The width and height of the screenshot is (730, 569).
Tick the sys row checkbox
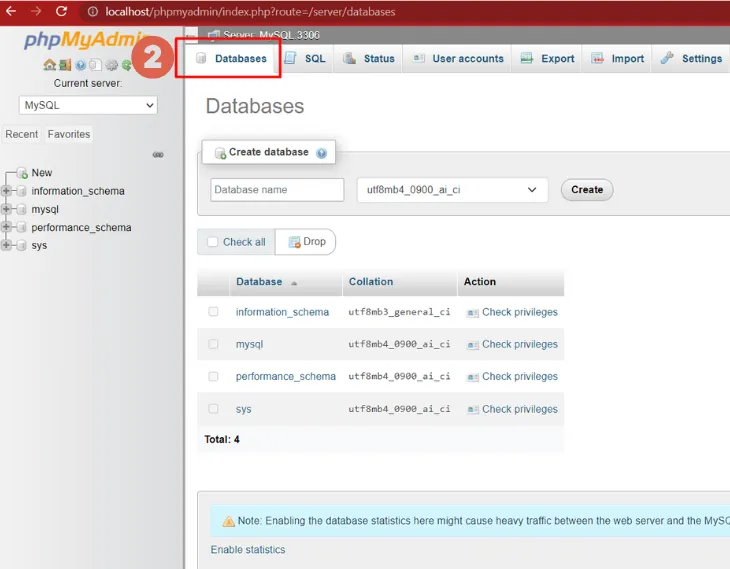(213, 409)
